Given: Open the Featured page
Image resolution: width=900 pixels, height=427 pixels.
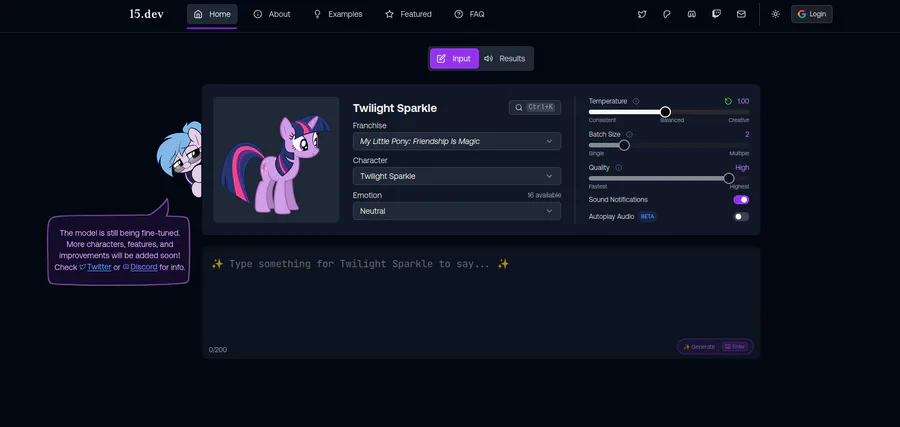Looking at the screenshot, I should pyautogui.click(x=408, y=14).
